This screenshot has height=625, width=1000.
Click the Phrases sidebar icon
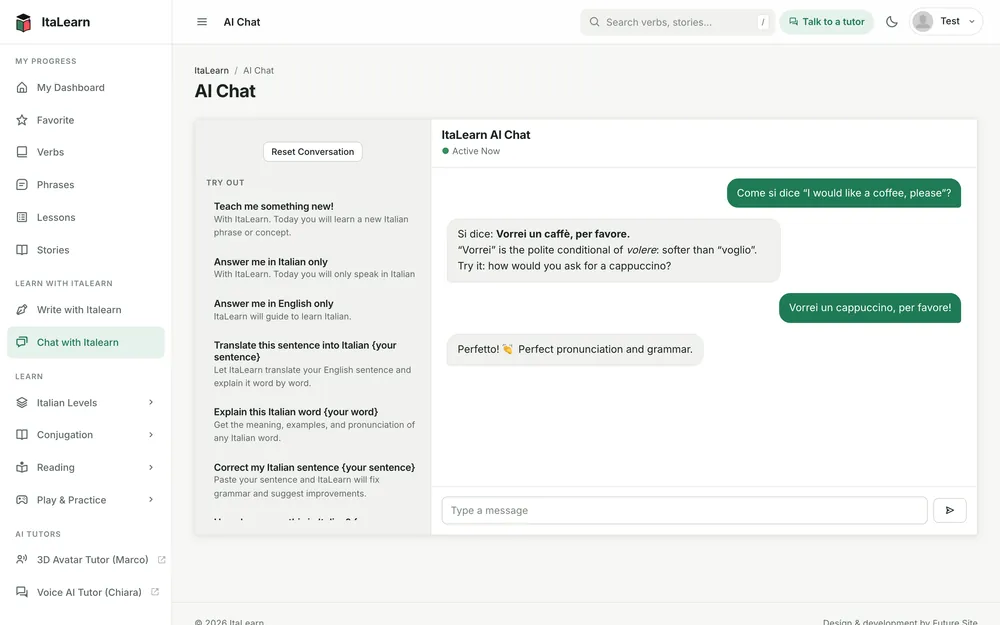[x=22, y=184]
